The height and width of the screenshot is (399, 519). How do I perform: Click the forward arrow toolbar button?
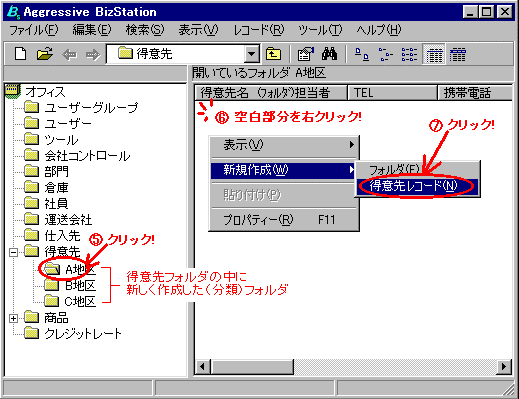(x=93, y=54)
